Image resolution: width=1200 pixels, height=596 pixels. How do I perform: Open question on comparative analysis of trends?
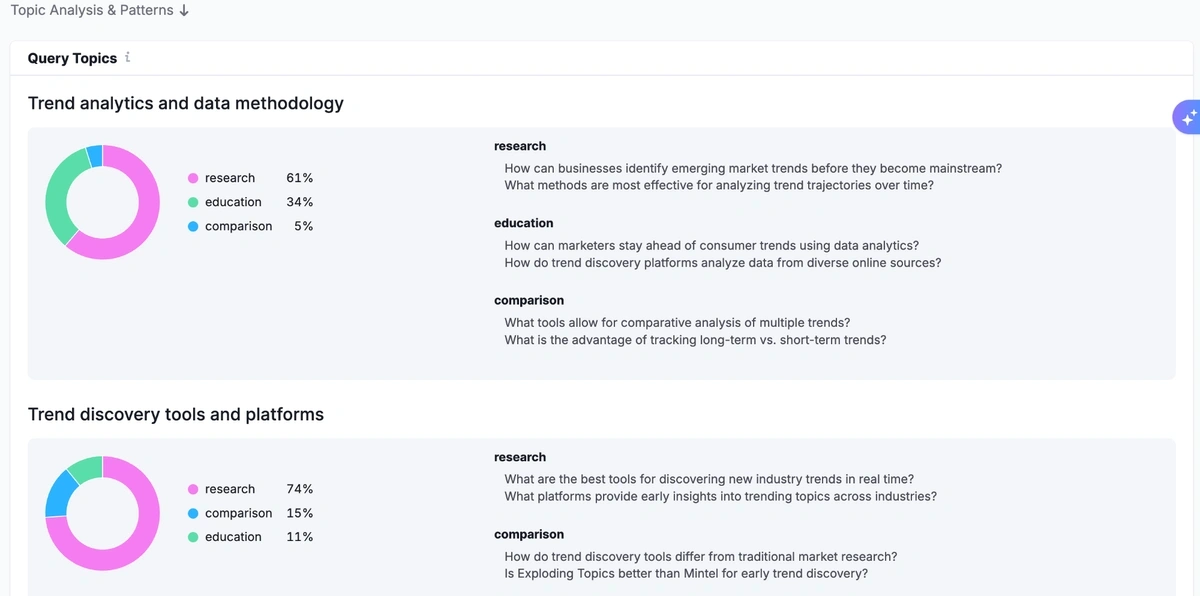point(677,322)
